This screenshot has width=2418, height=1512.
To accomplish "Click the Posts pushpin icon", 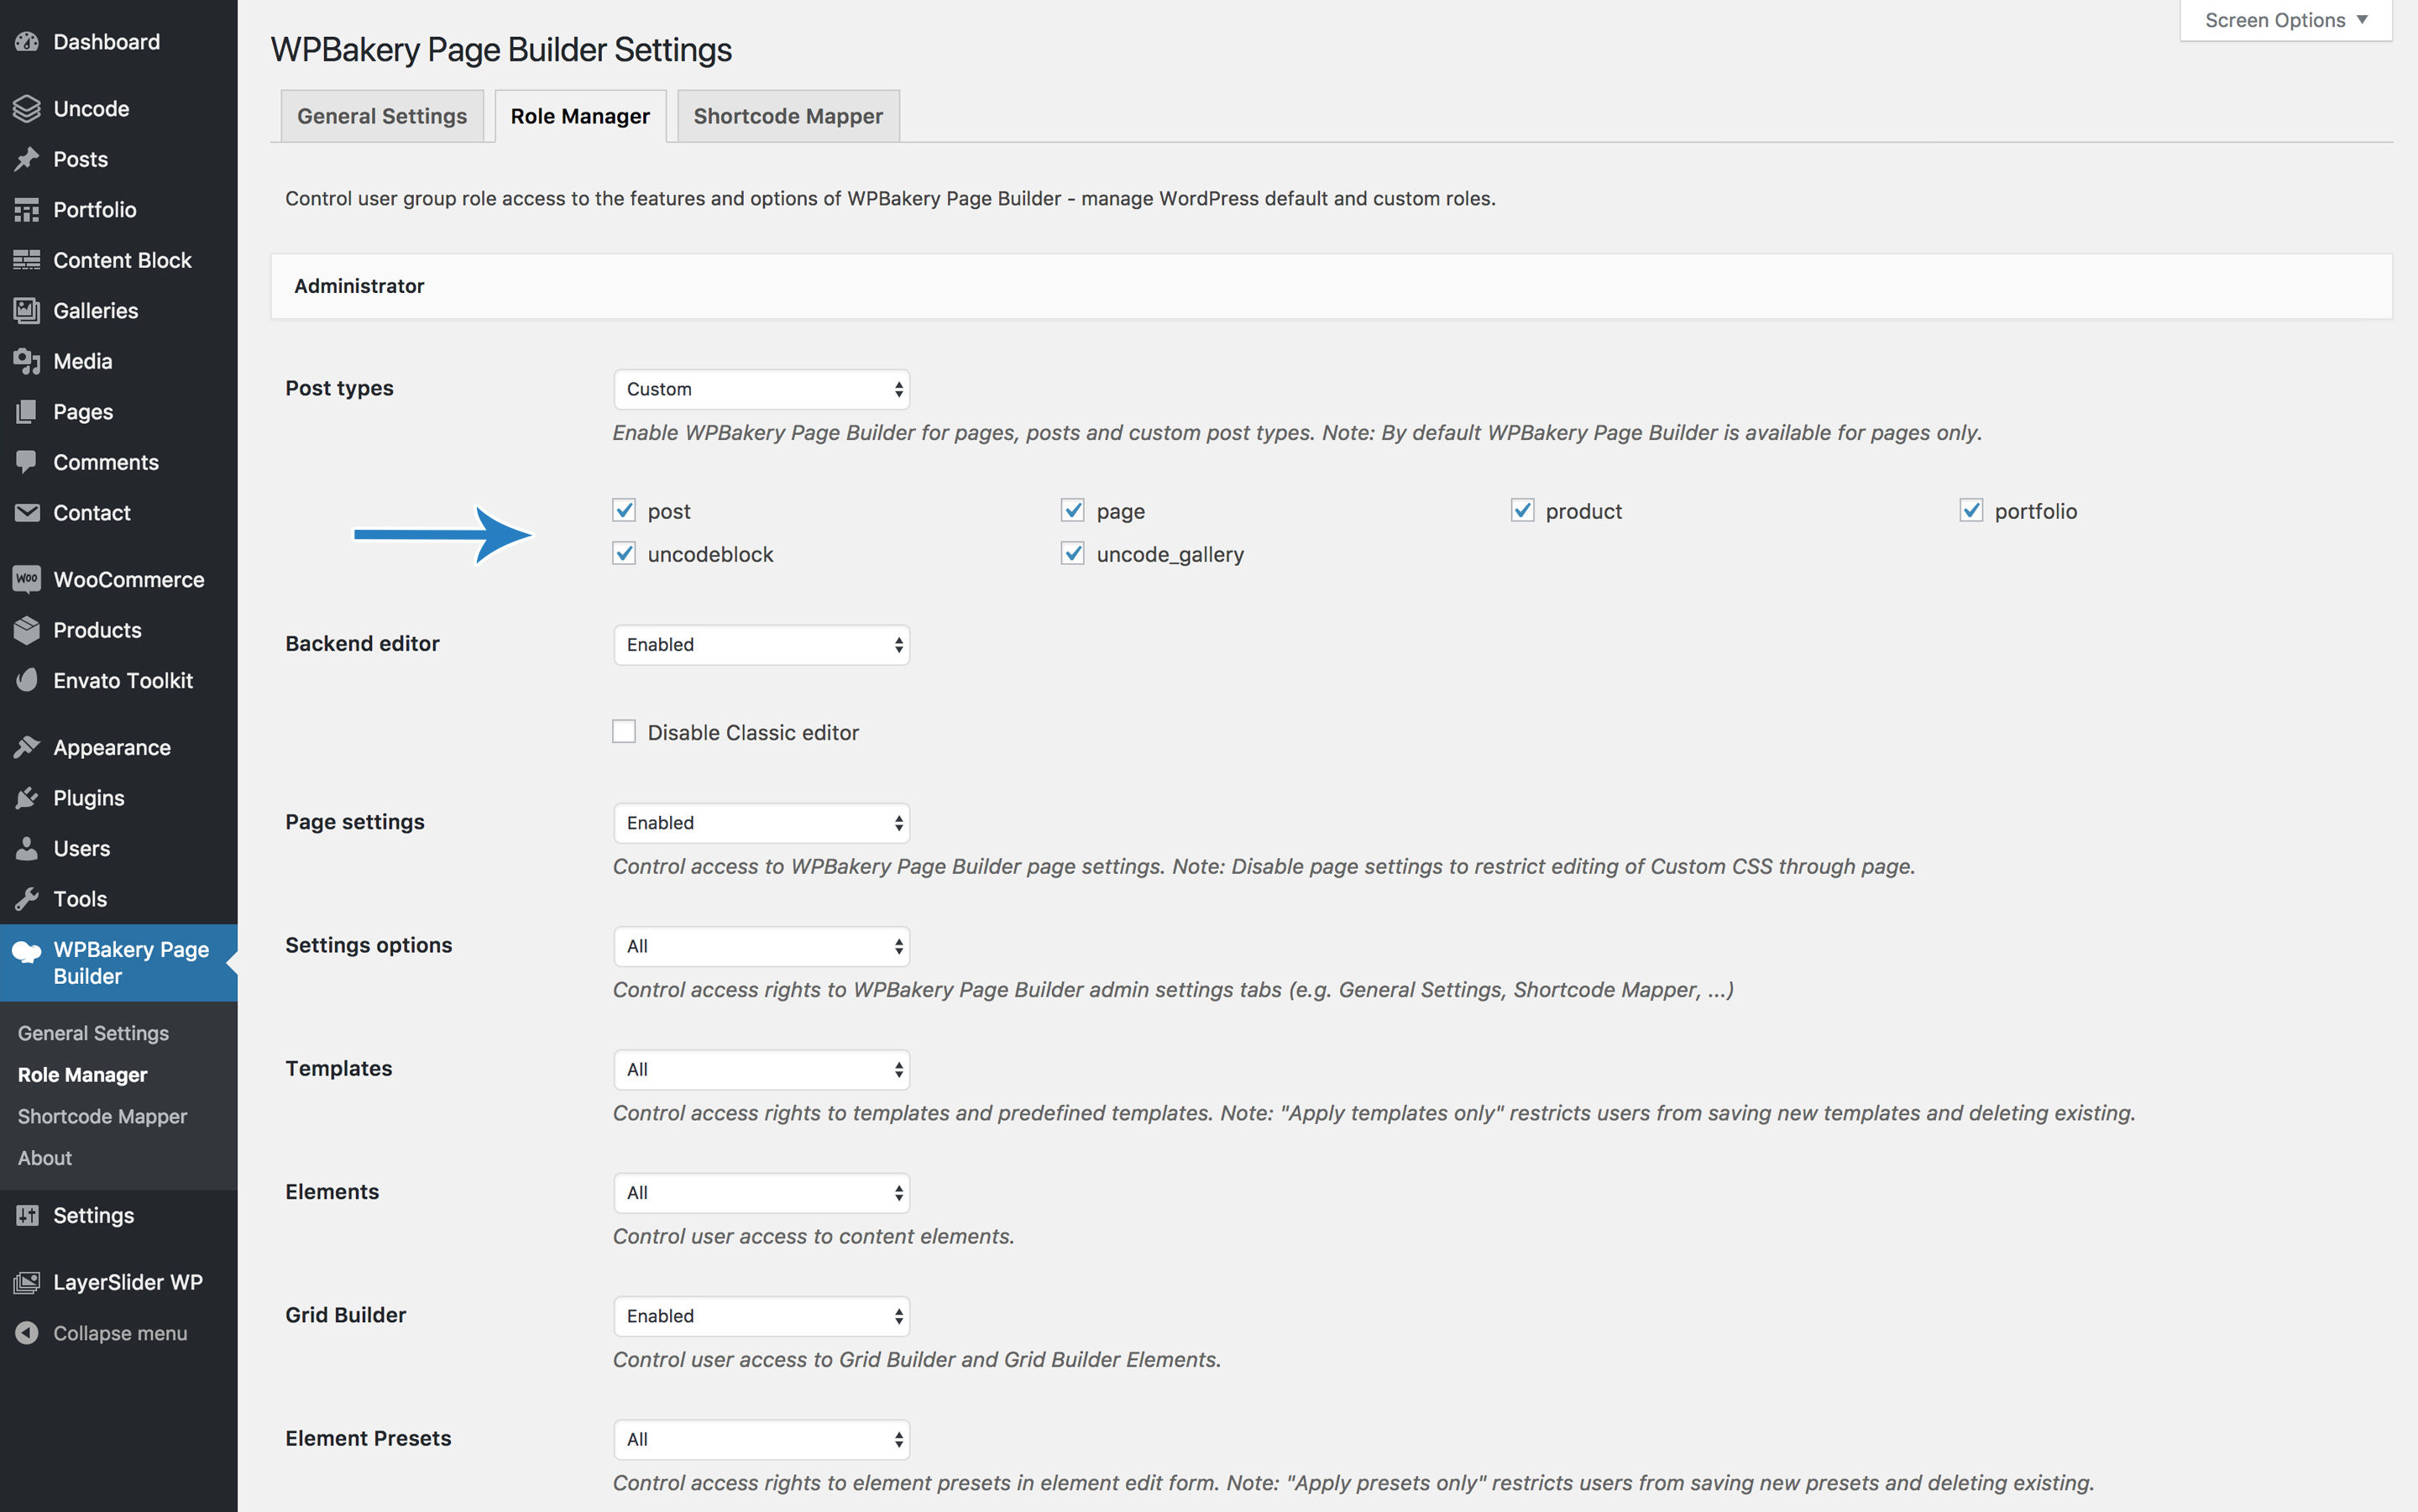I will click(27, 159).
